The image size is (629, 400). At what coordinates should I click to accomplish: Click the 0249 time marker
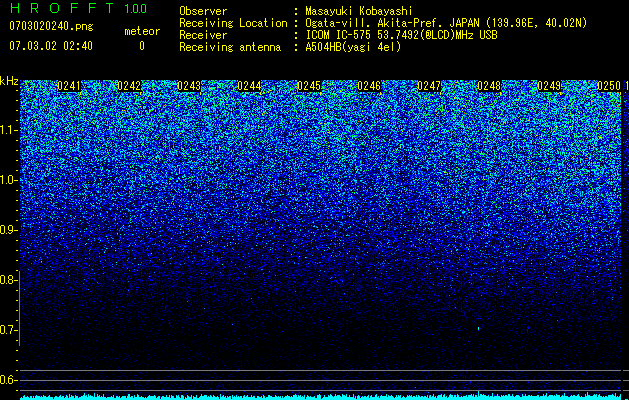tap(549, 86)
